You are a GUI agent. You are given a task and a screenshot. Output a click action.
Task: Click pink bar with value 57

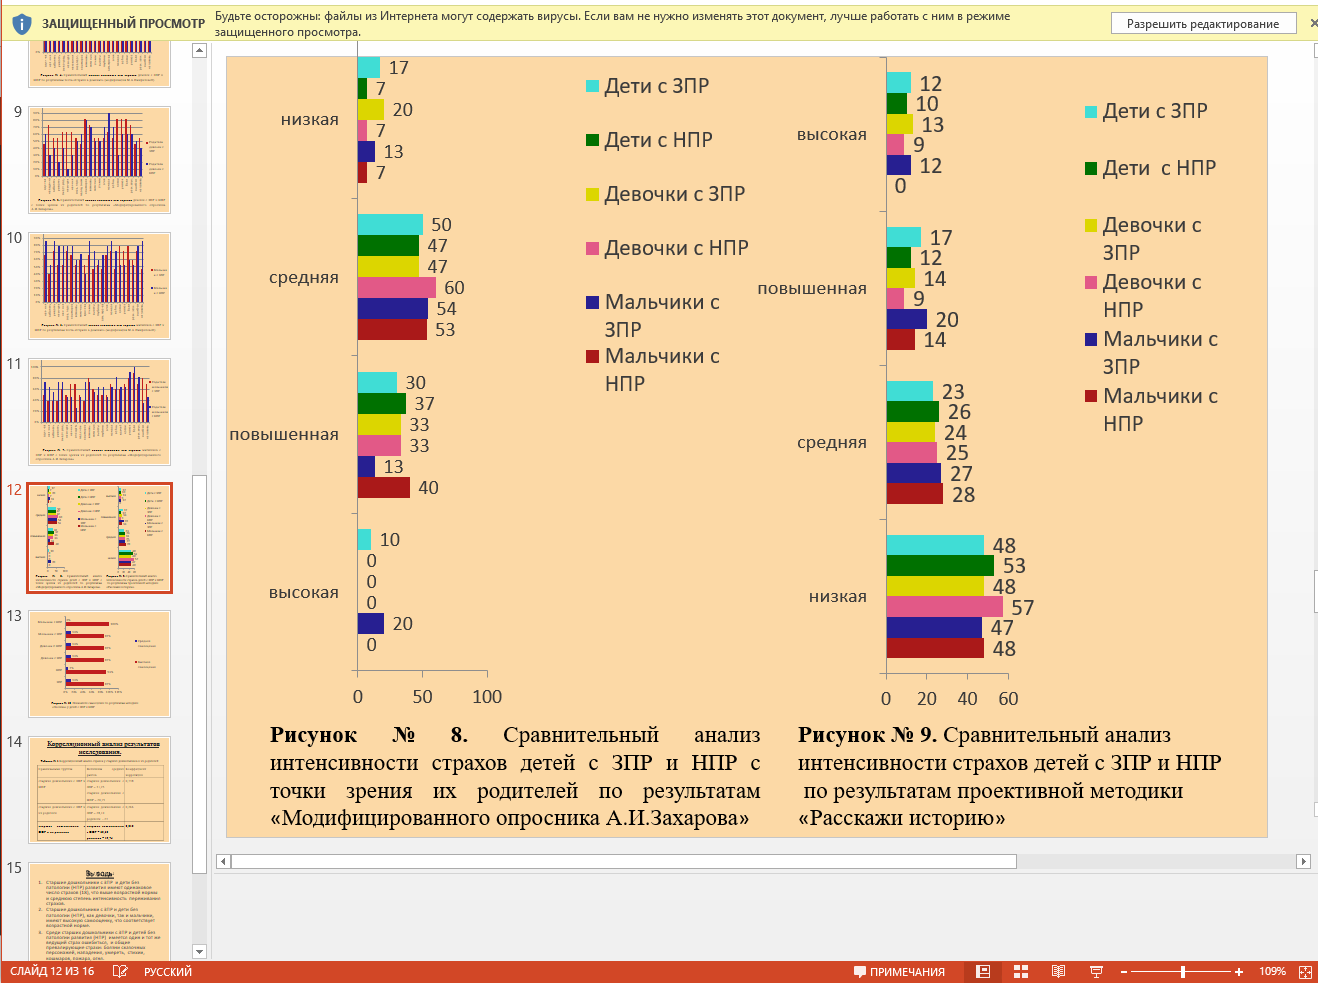click(x=945, y=607)
